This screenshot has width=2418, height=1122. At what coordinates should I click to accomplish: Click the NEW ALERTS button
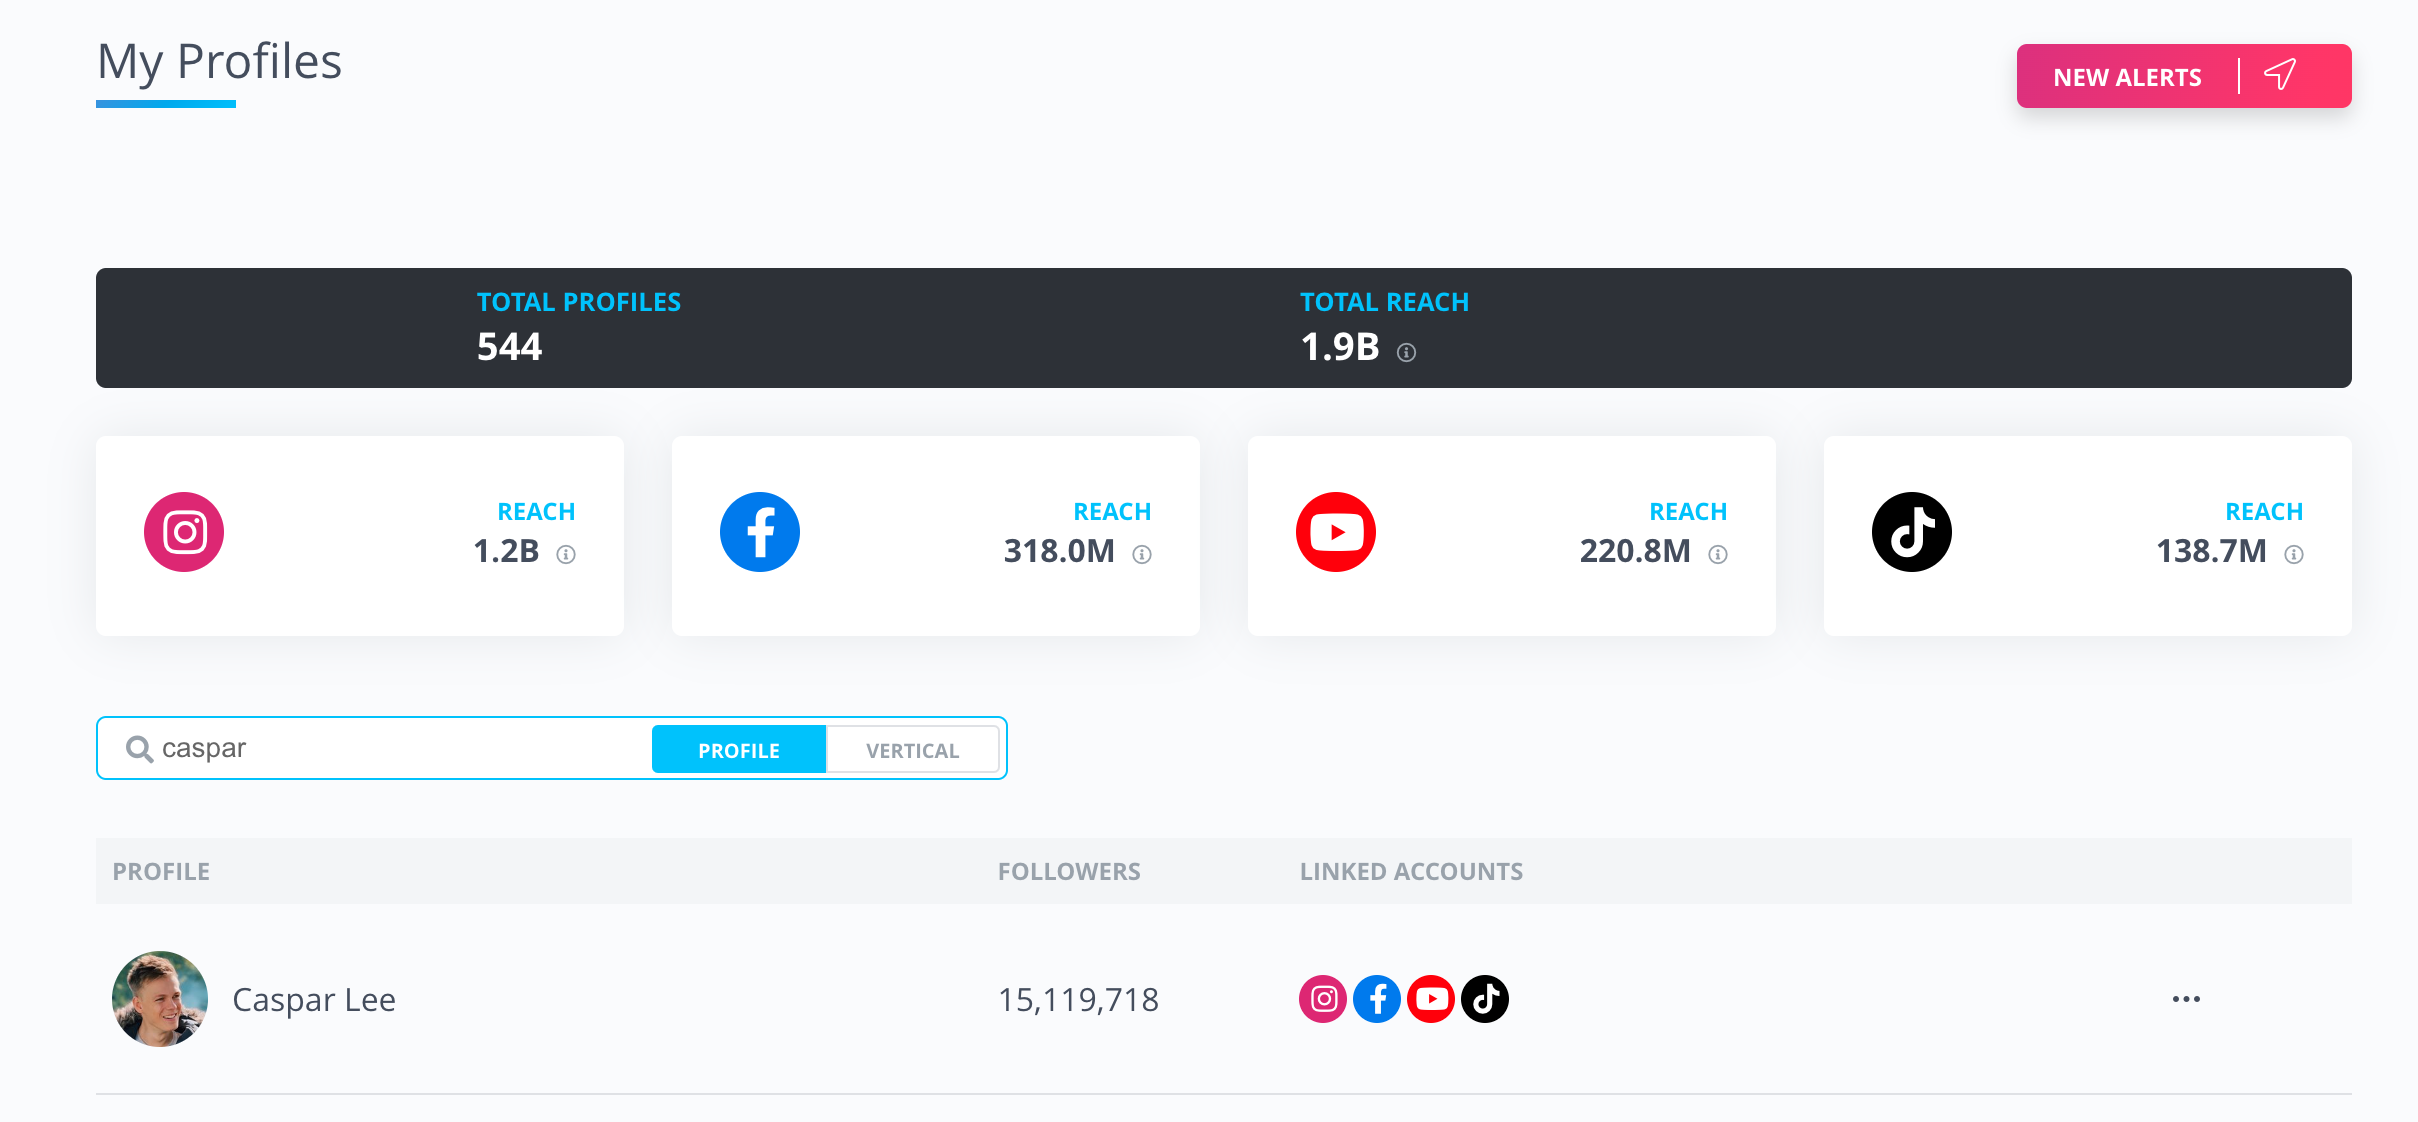[2183, 76]
